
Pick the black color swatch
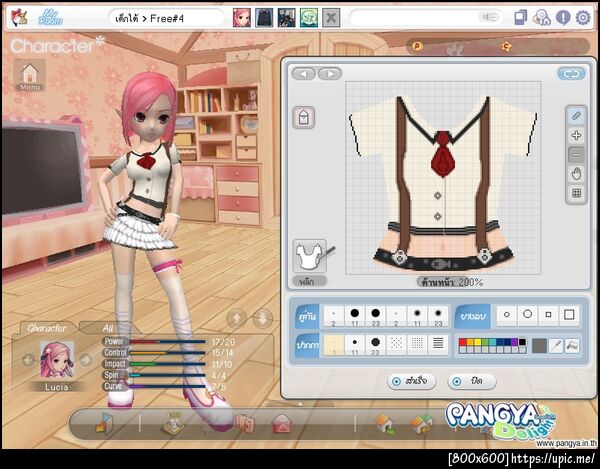click(522, 342)
